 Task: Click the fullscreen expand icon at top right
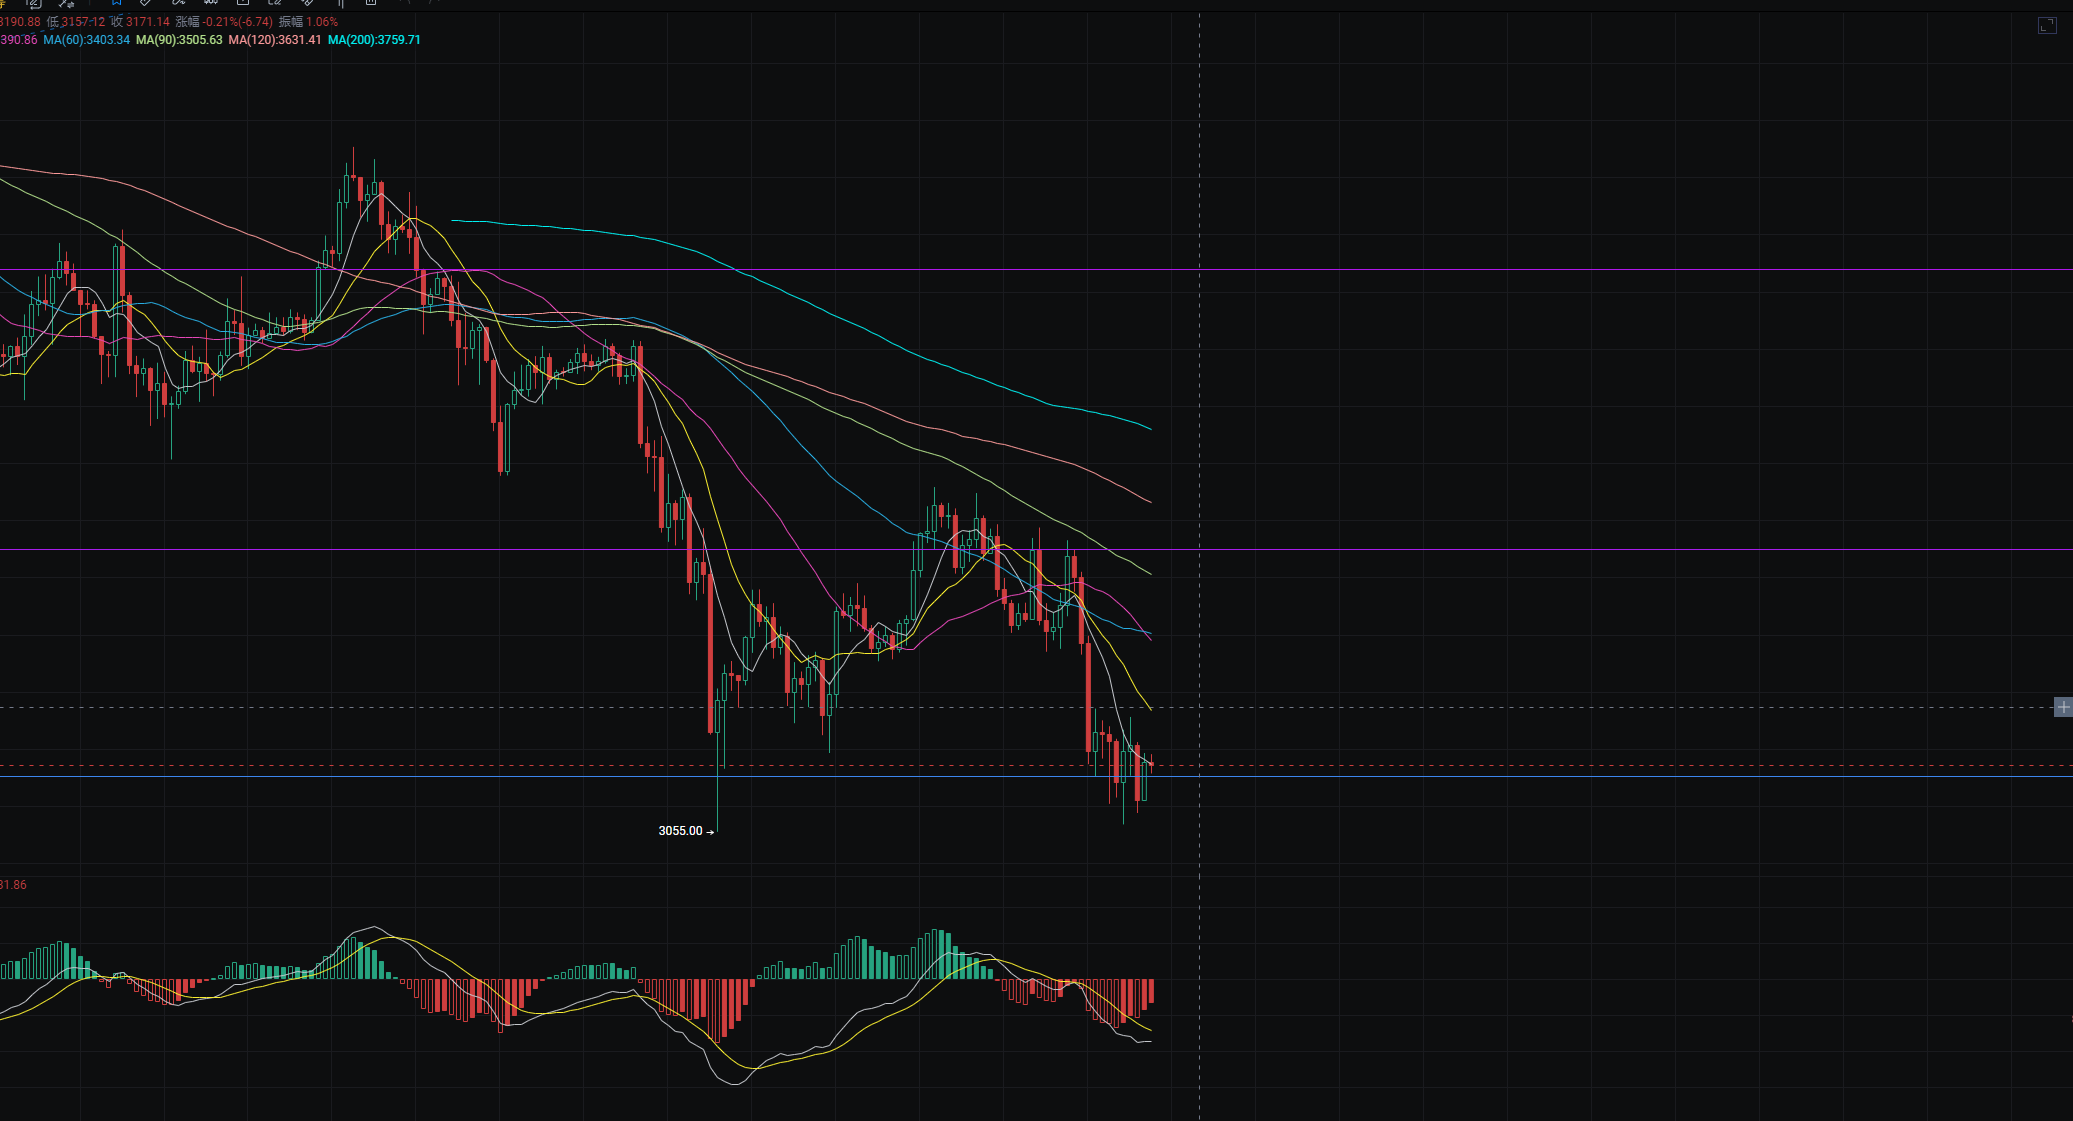[2047, 26]
